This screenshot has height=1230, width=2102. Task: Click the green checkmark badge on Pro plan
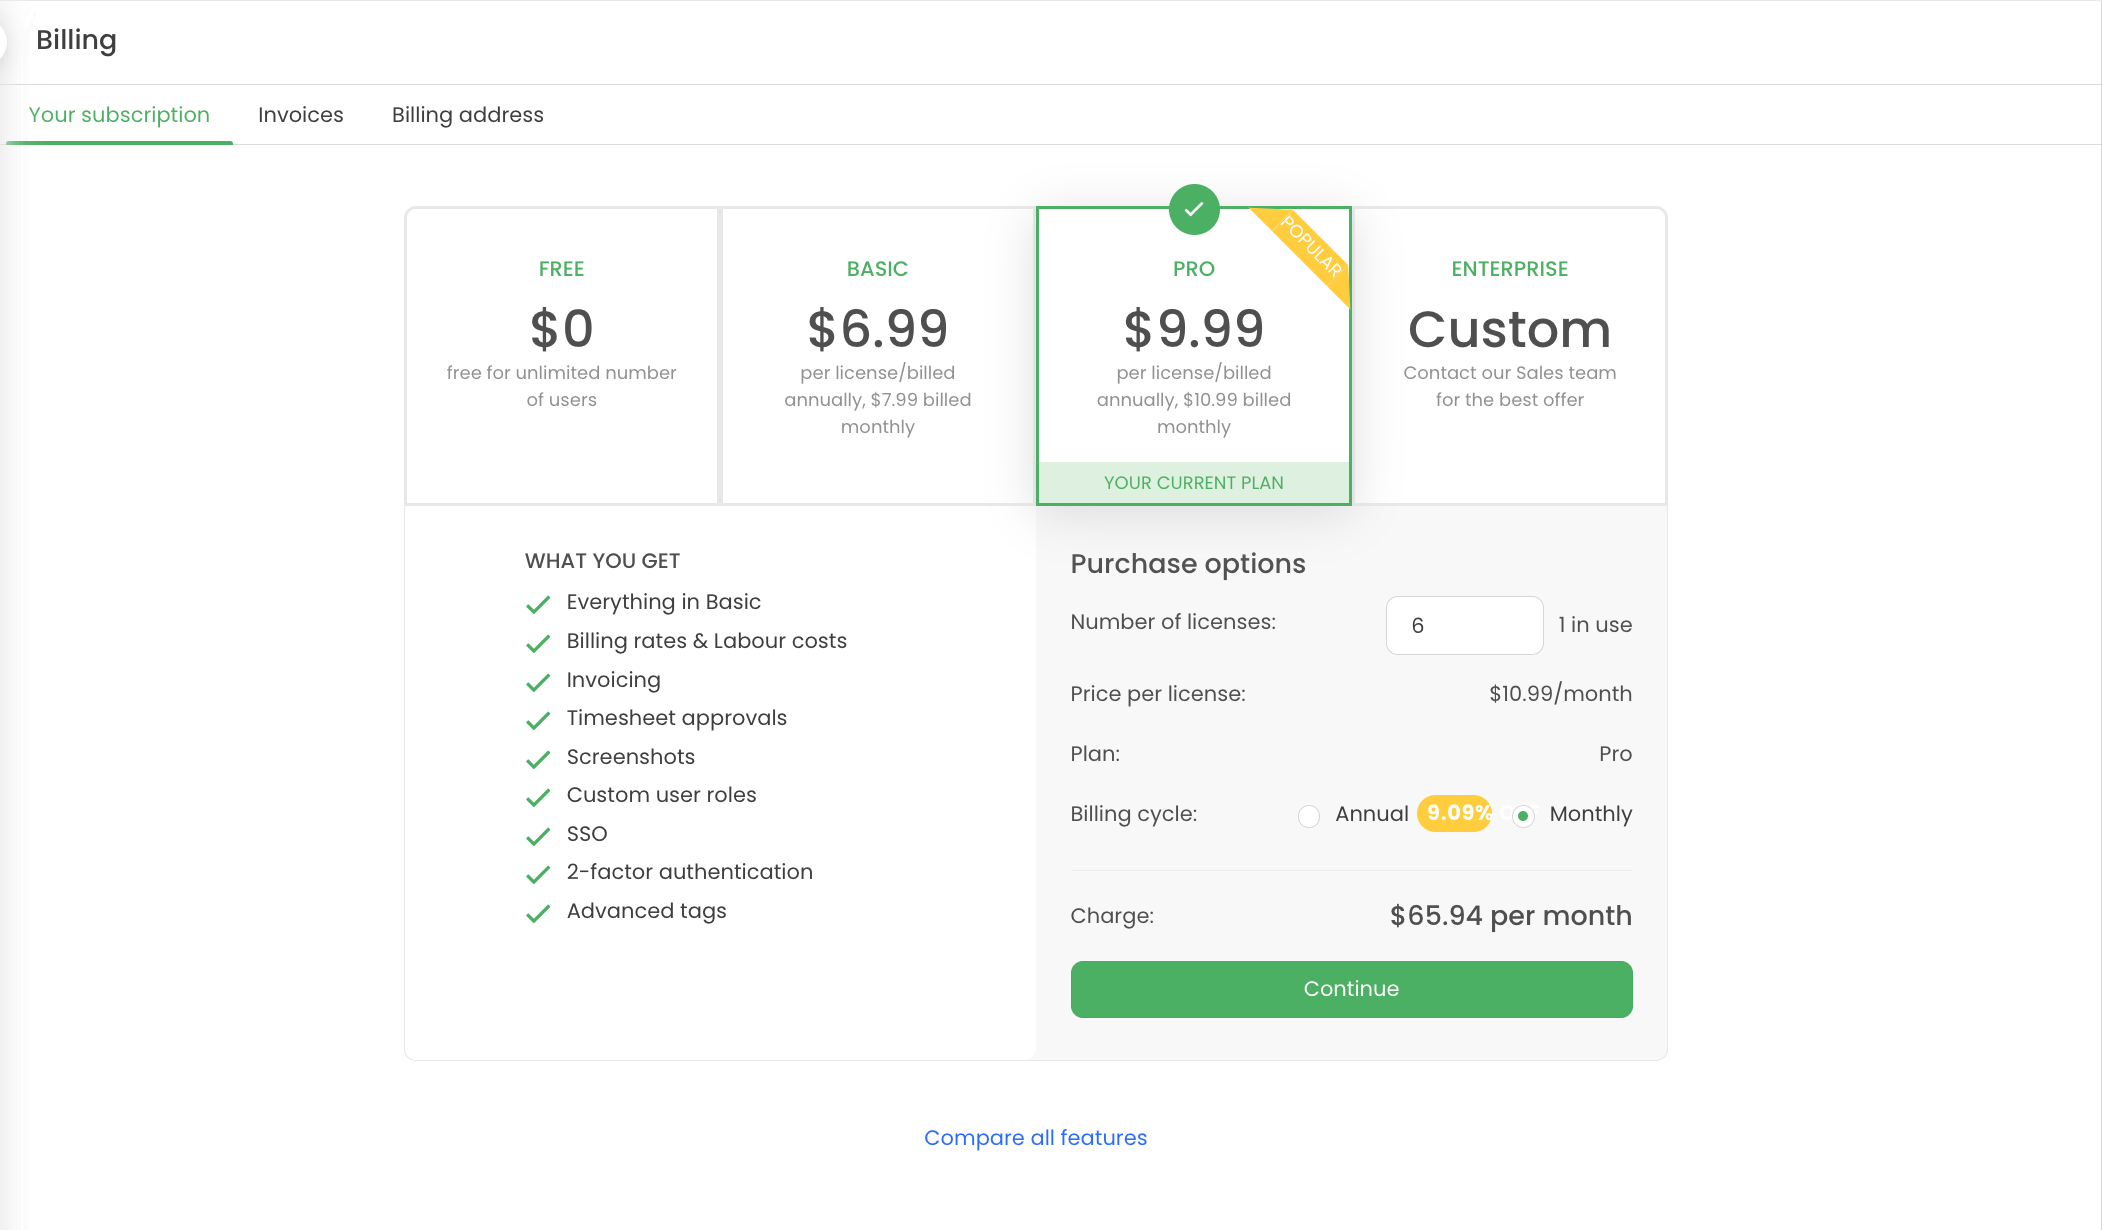(1194, 210)
